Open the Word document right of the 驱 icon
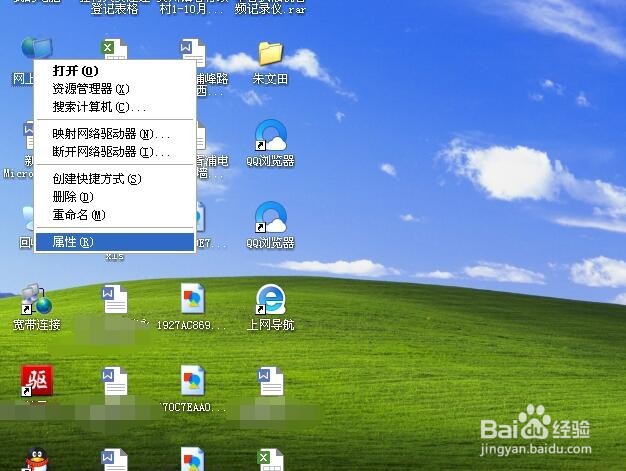The width and height of the screenshot is (626, 471). (115, 381)
